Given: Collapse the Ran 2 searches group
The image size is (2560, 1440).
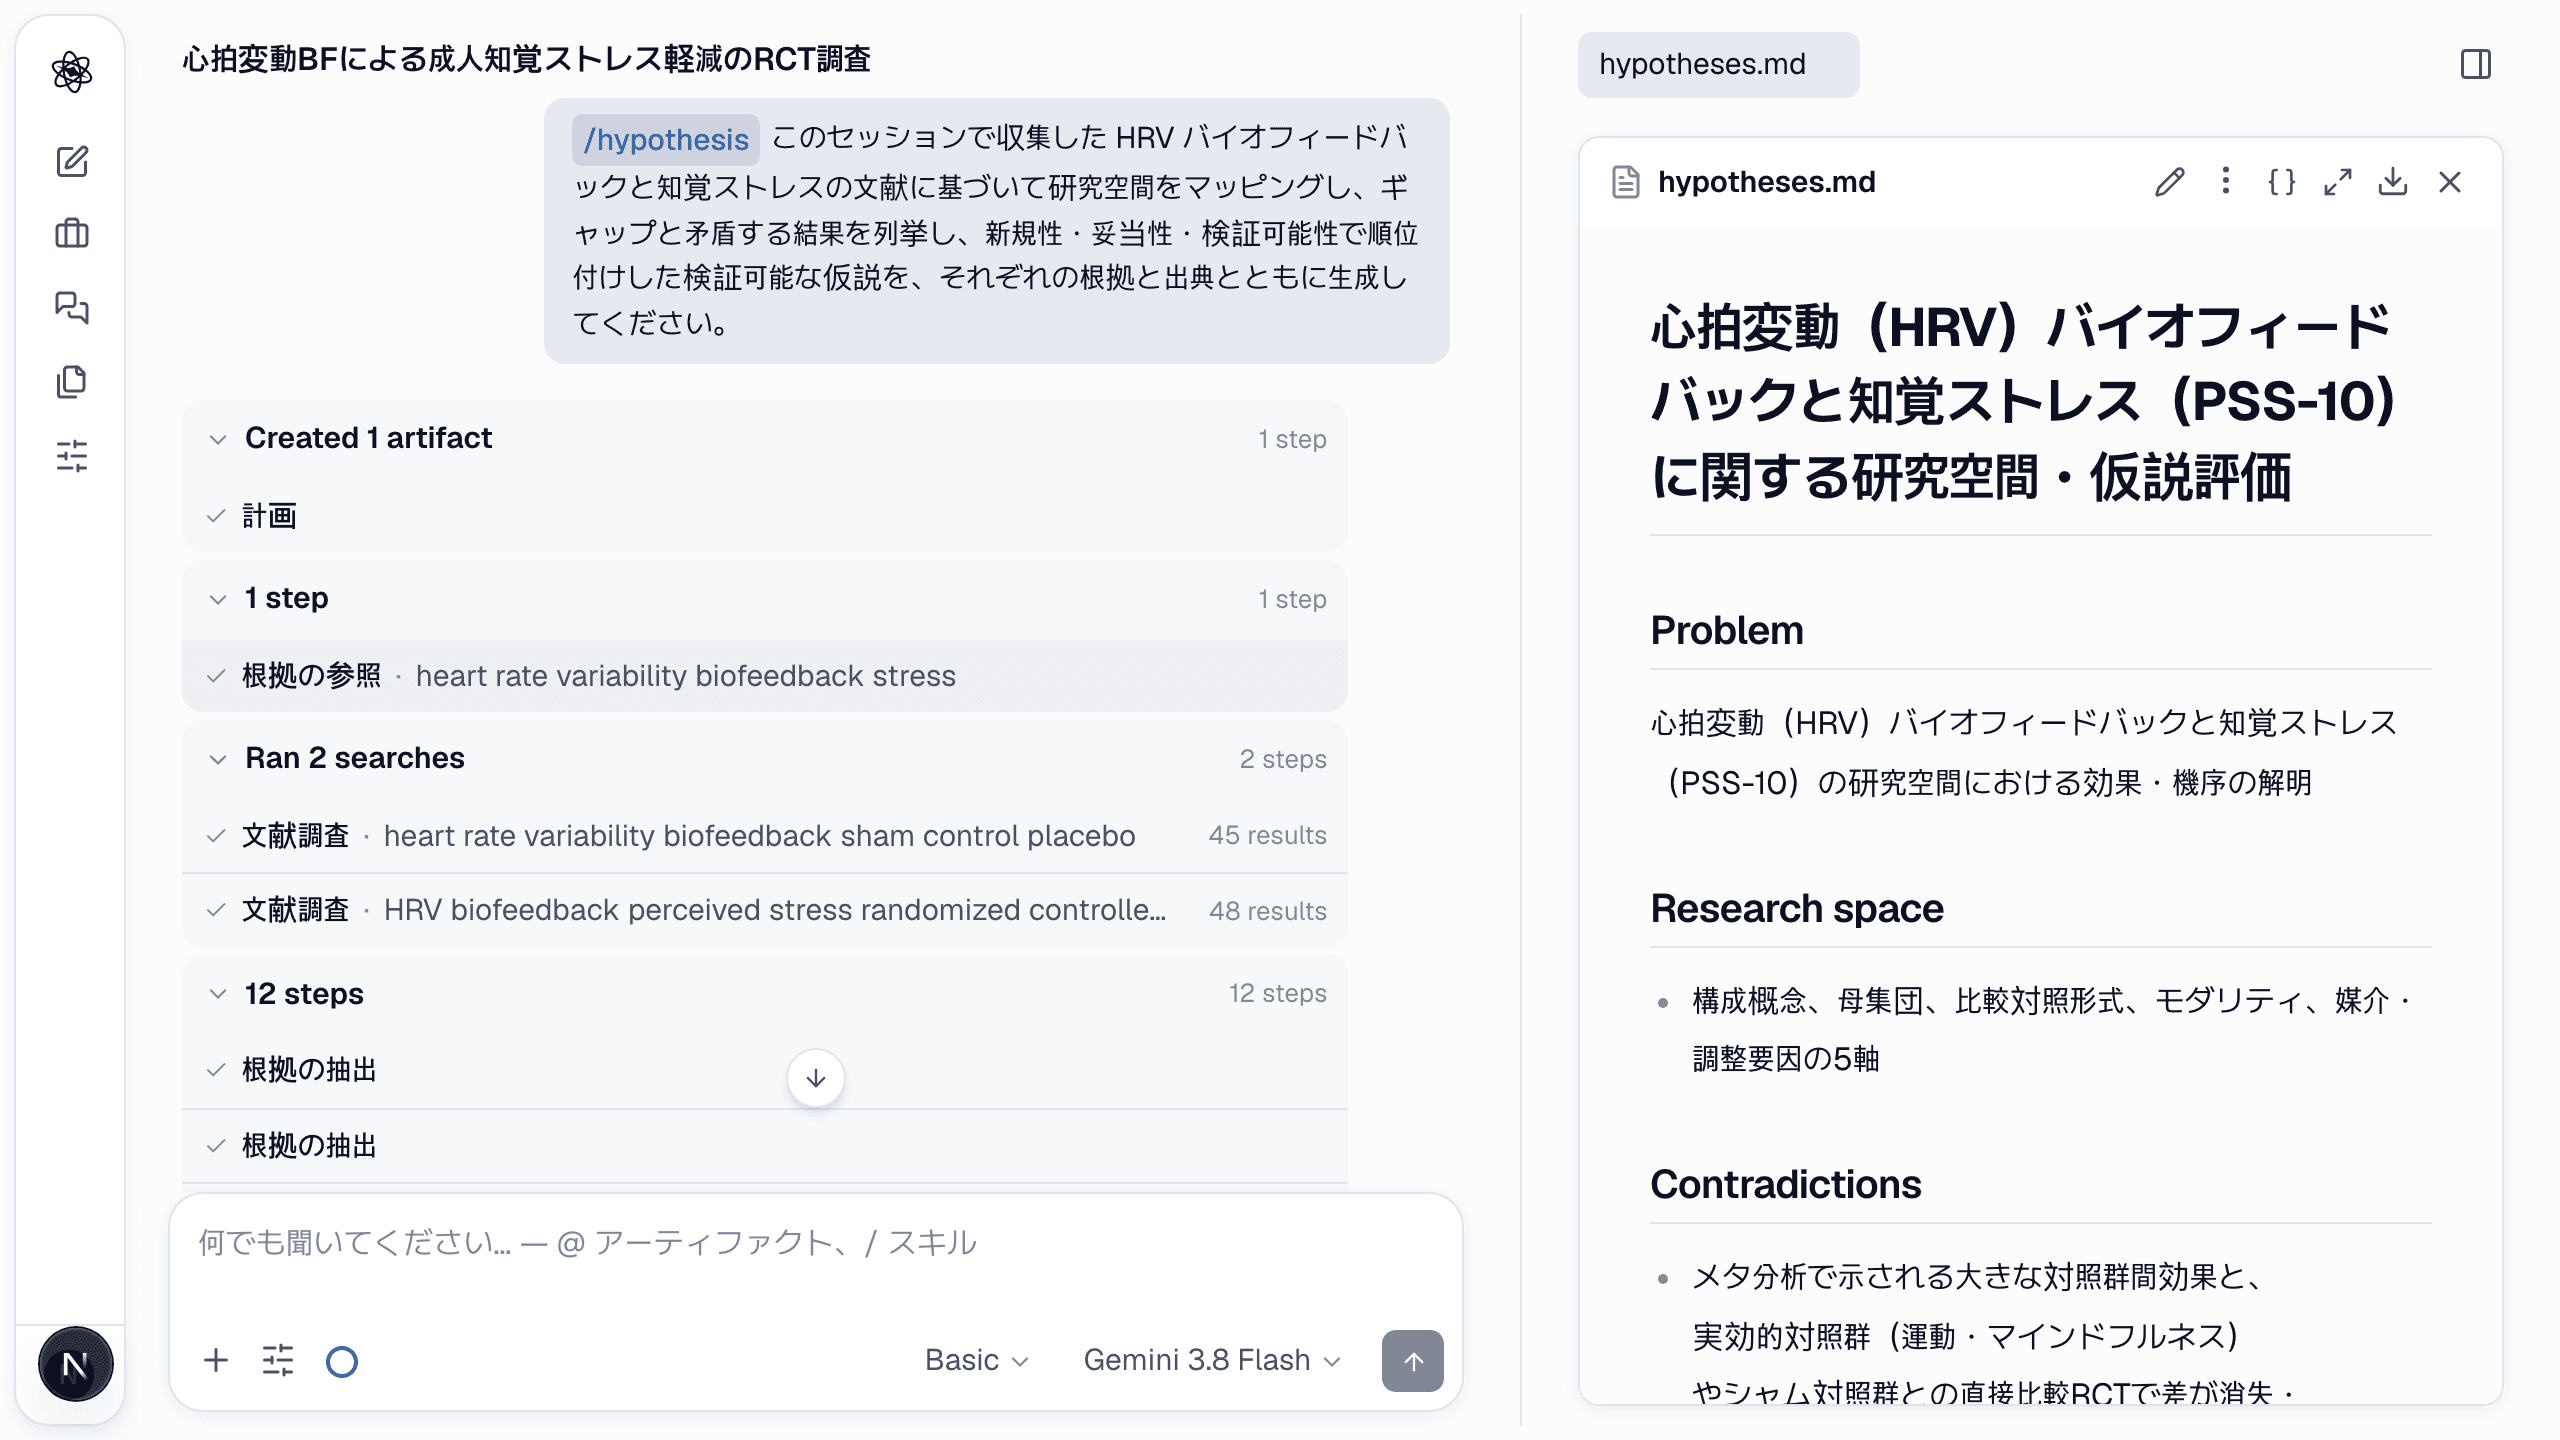Looking at the screenshot, I should click(765, 758).
